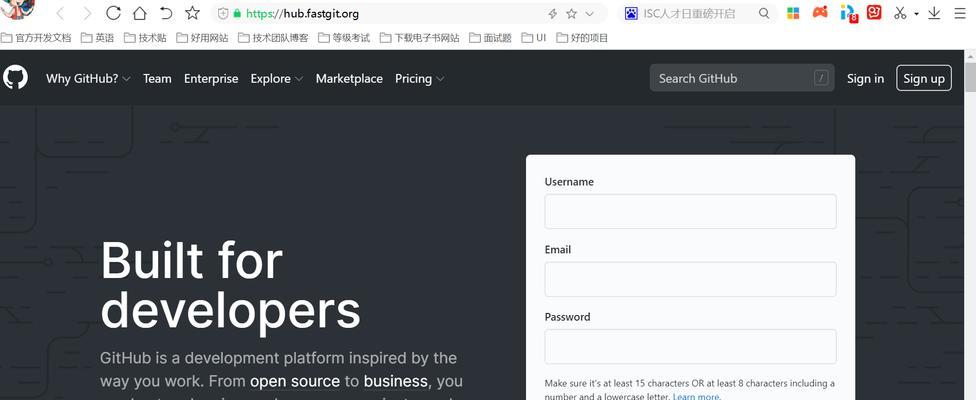The width and height of the screenshot is (976, 400).
Task: Click the red square extension icon
Action: 875,12
